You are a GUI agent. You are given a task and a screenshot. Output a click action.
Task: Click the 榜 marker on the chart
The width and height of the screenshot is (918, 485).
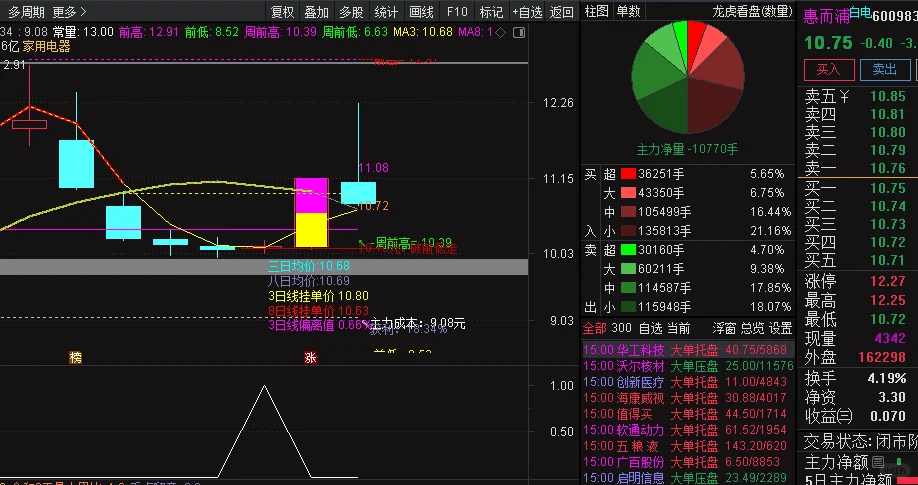point(76,357)
